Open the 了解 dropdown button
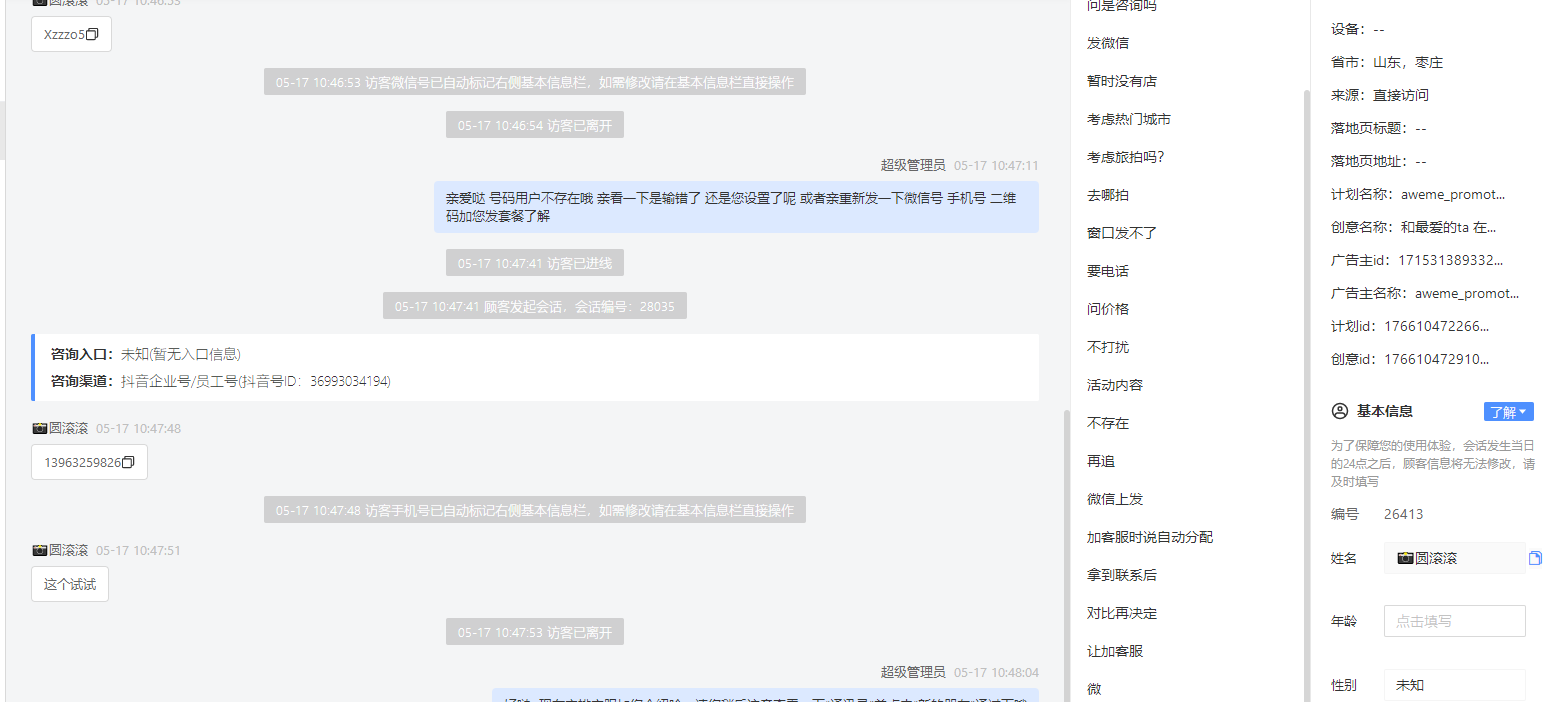Image resolution: width=1560 pixels, height=702 pixels. 1508,412
